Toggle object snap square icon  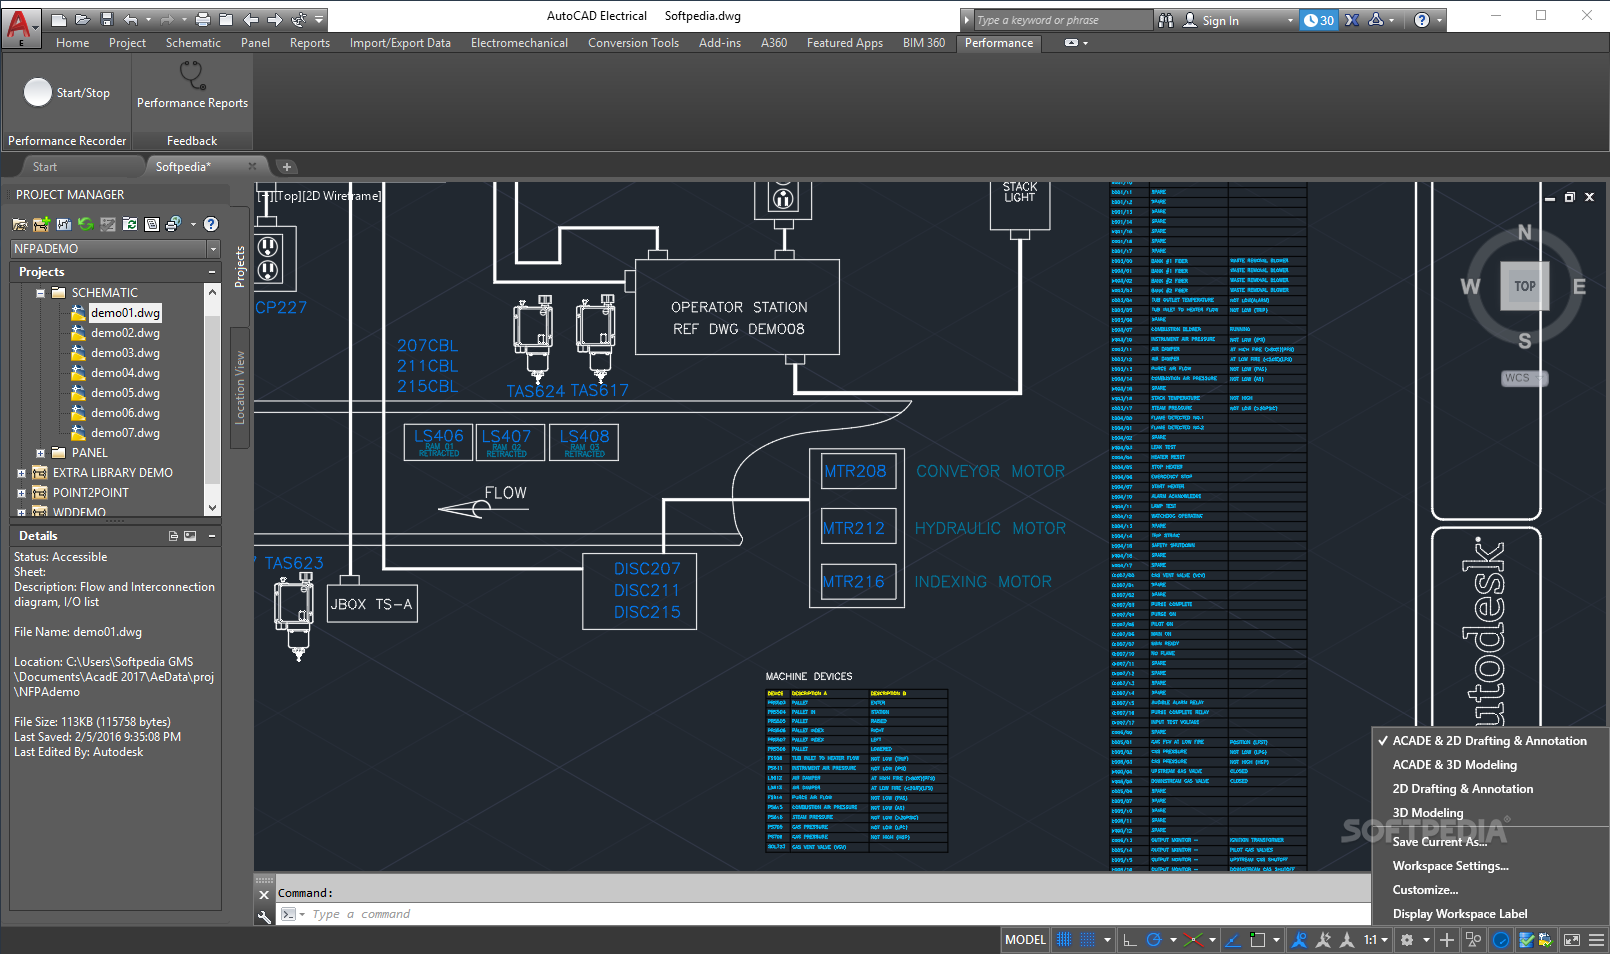(x=1258, y=940)
